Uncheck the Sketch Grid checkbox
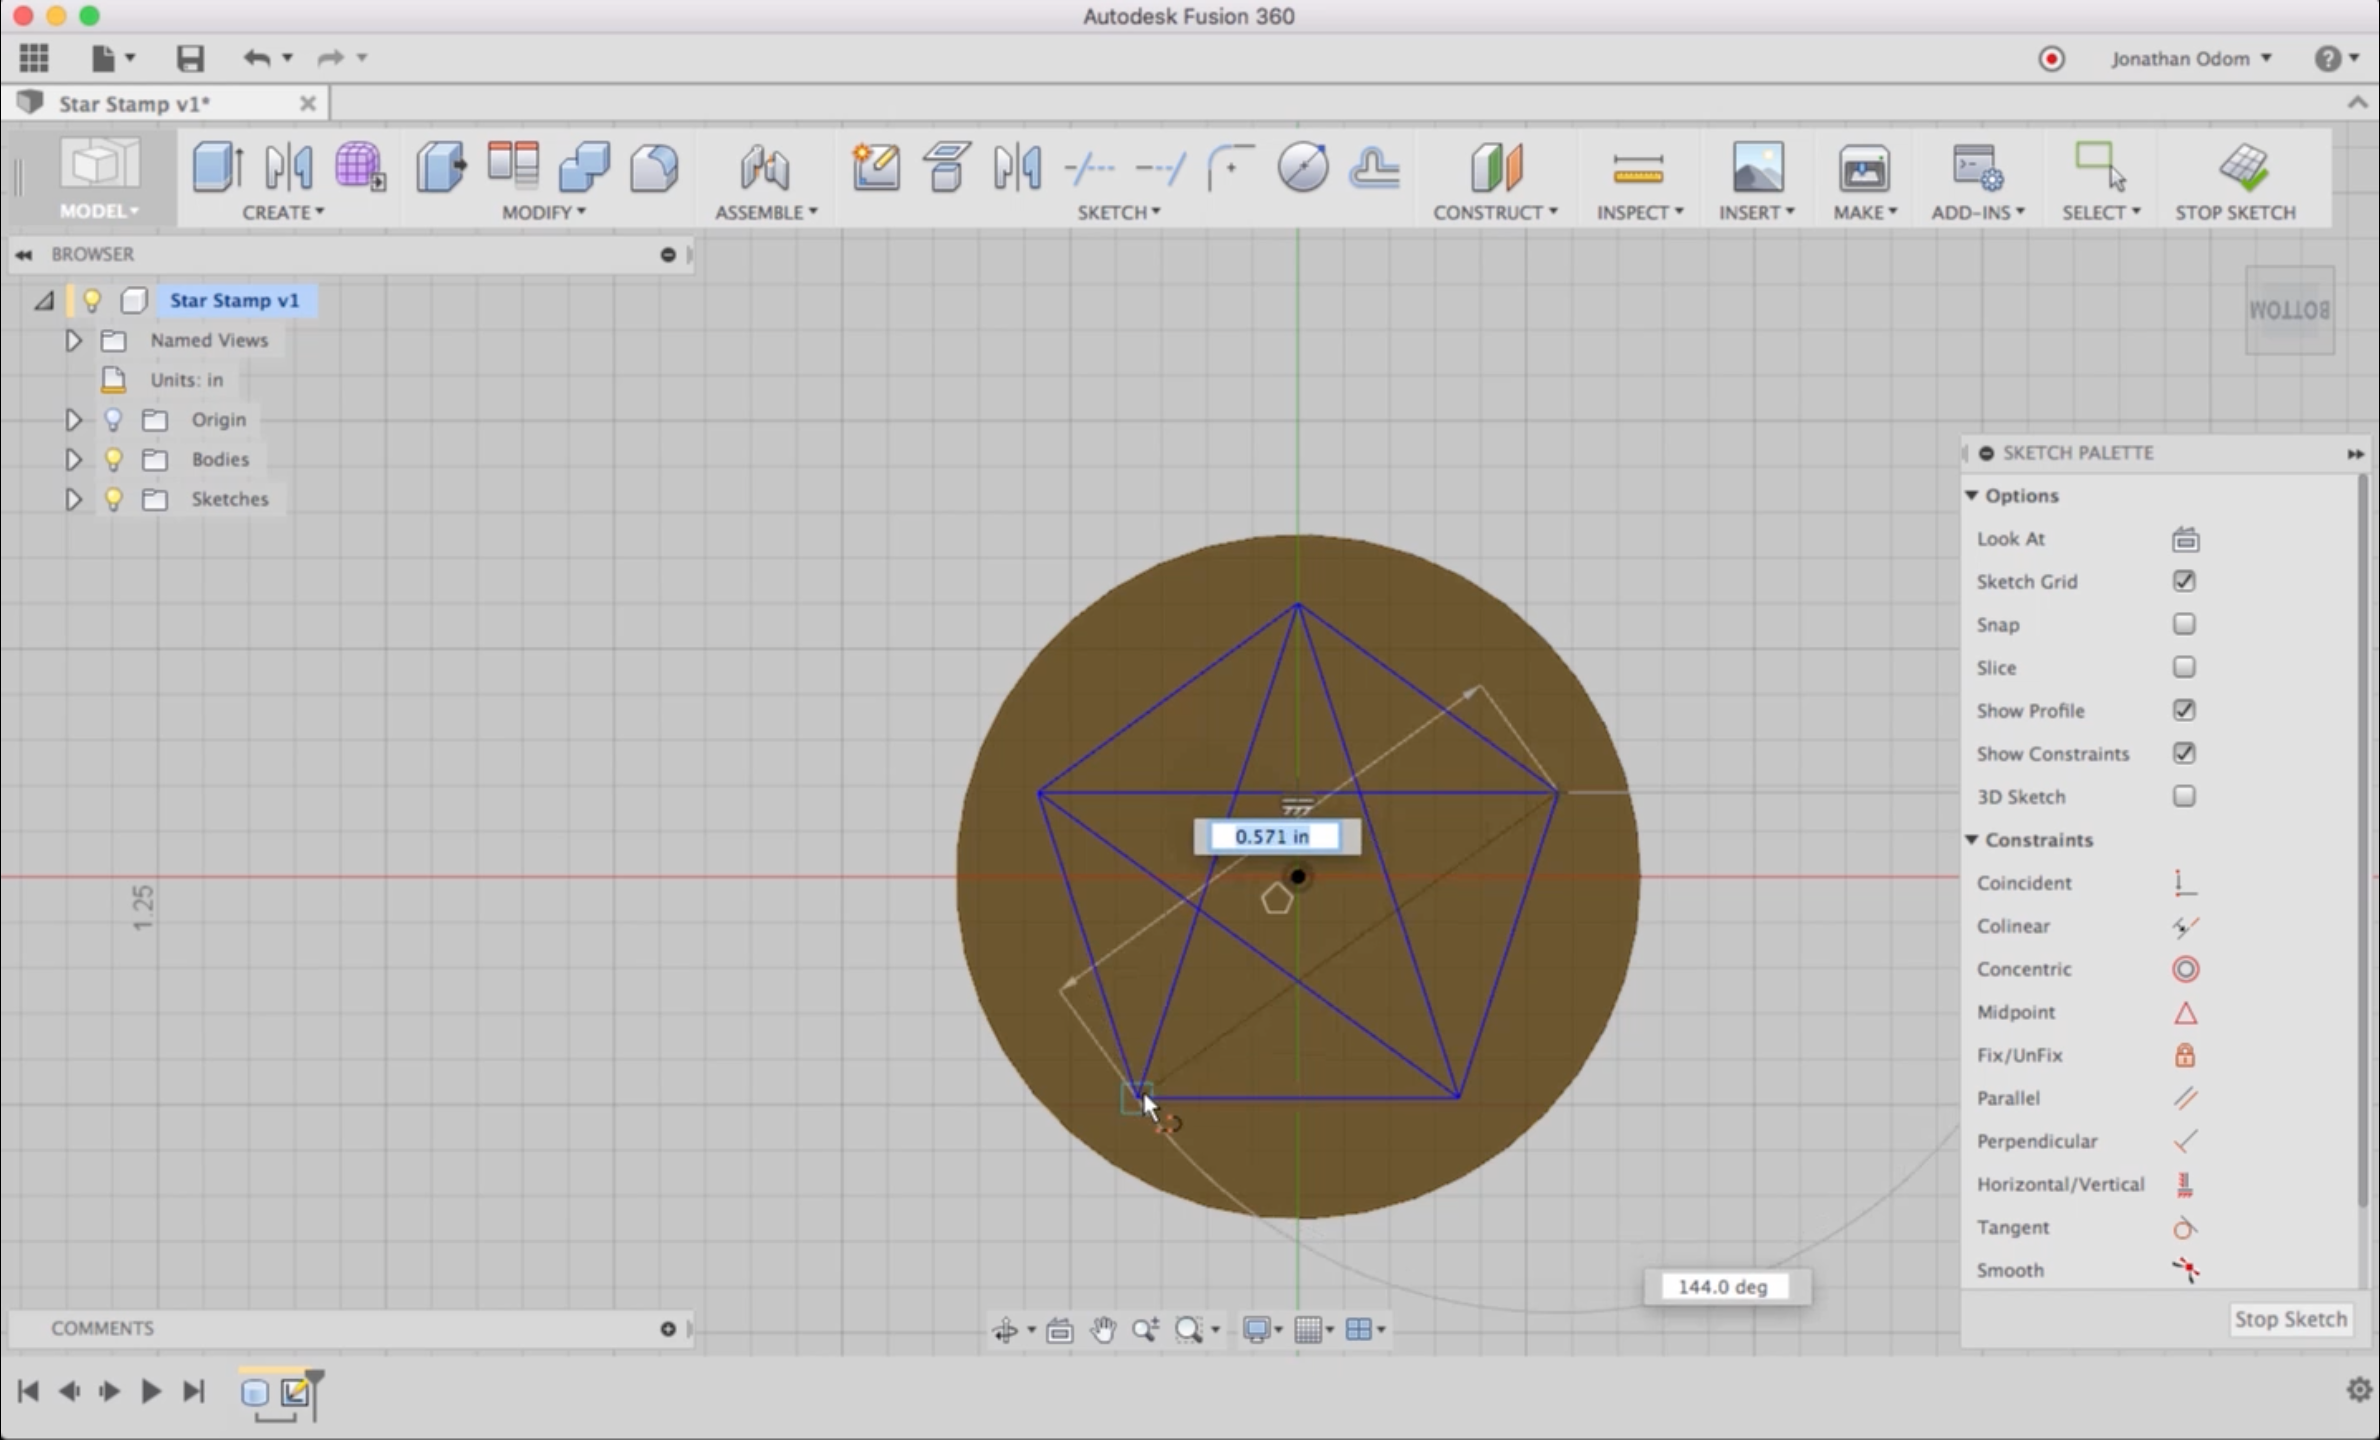This screenshot has width=2380, height=1440. pyautogui.click(x=2184, y=581)
